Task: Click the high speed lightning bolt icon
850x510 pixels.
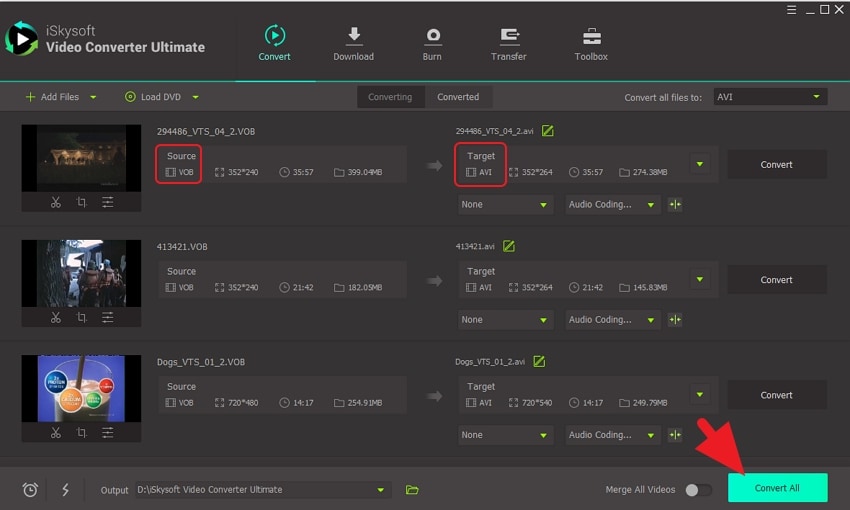Action: (66, 490)
